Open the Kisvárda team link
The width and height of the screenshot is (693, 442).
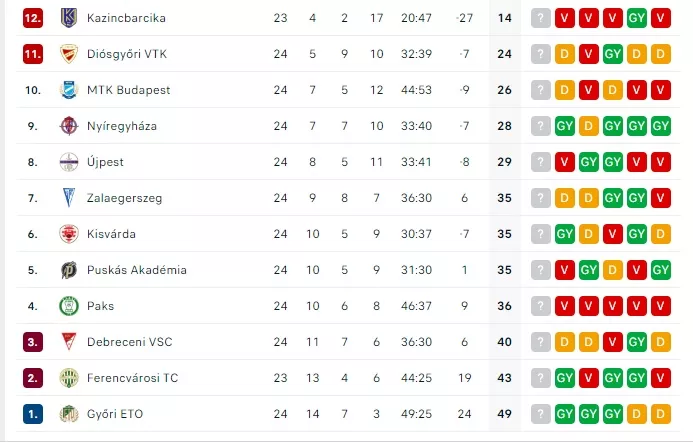(x=111, y=234)
